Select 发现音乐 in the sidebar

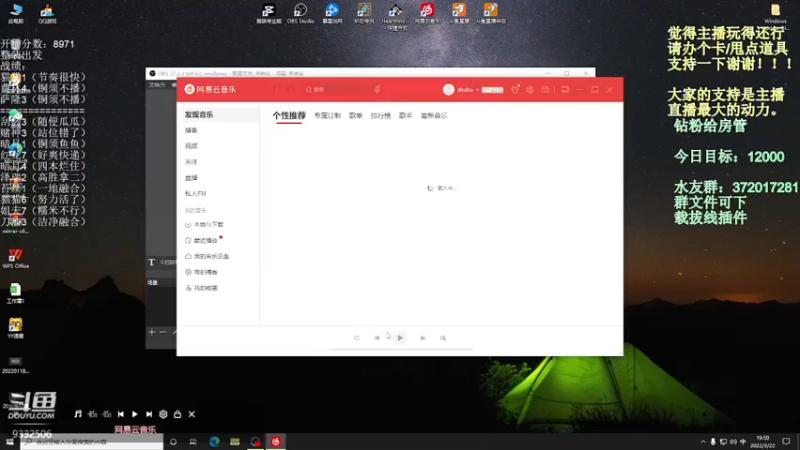[x=199, y=114]
